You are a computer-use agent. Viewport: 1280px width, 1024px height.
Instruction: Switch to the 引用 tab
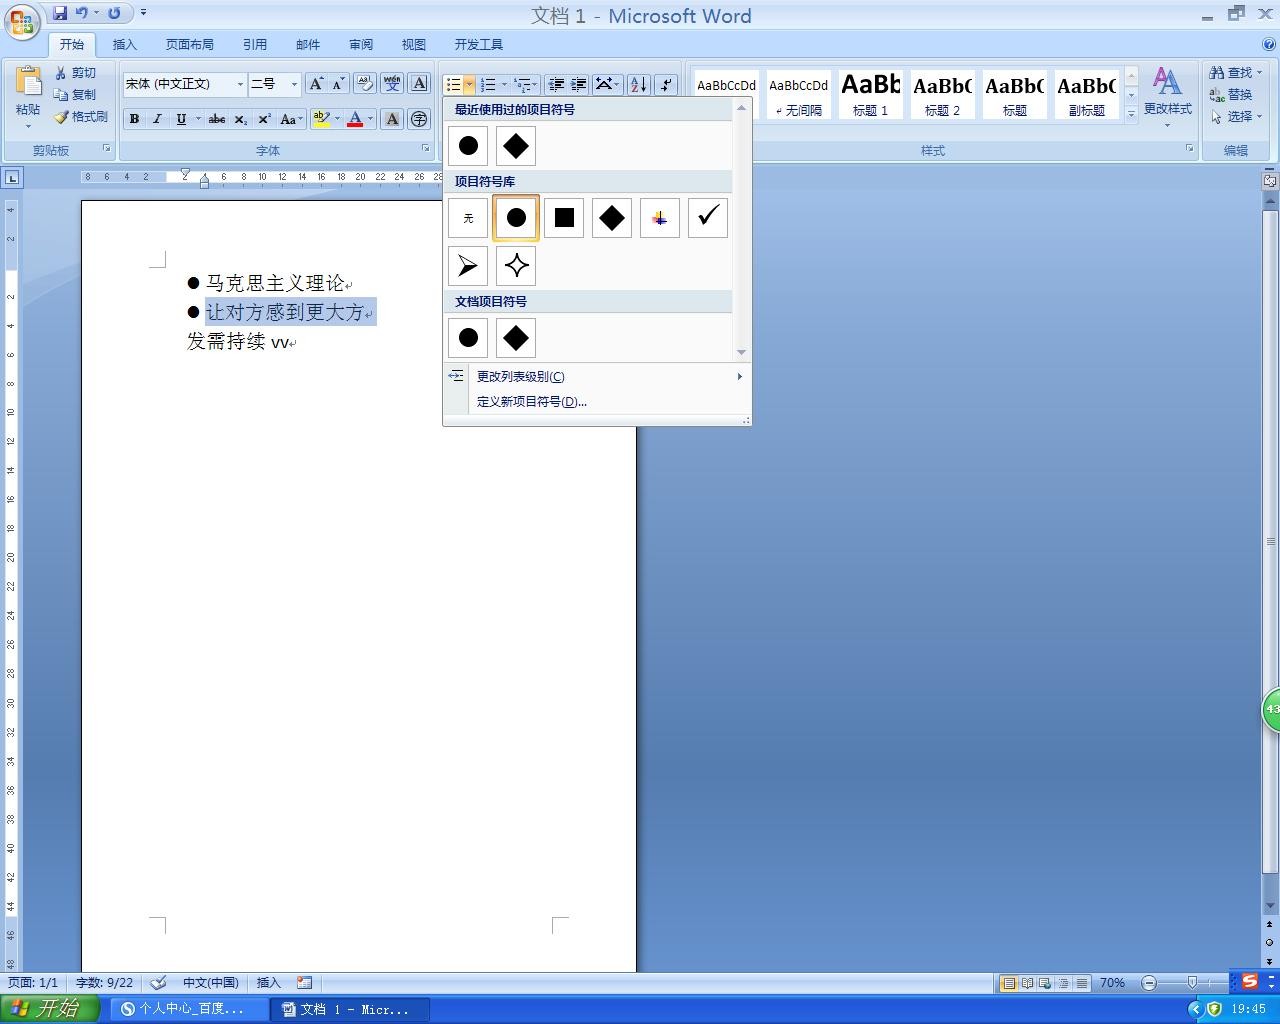(255, 44)
